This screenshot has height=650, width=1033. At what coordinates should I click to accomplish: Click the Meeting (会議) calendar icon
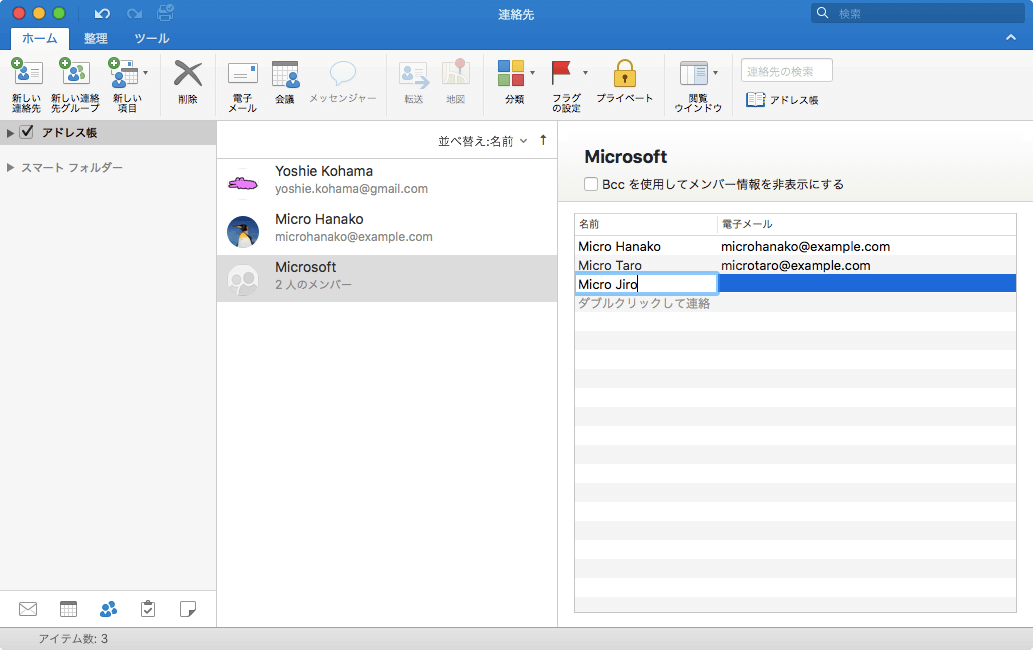(x=285, y=74)
